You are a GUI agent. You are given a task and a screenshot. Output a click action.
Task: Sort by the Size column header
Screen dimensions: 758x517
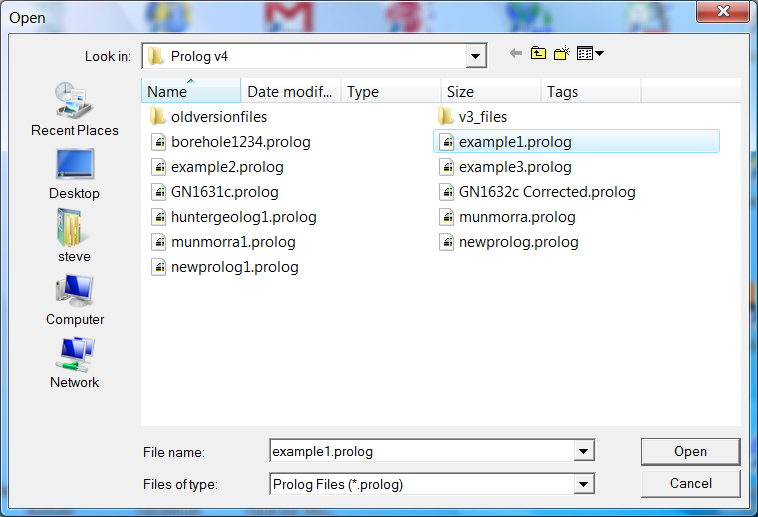pos(490,92)
